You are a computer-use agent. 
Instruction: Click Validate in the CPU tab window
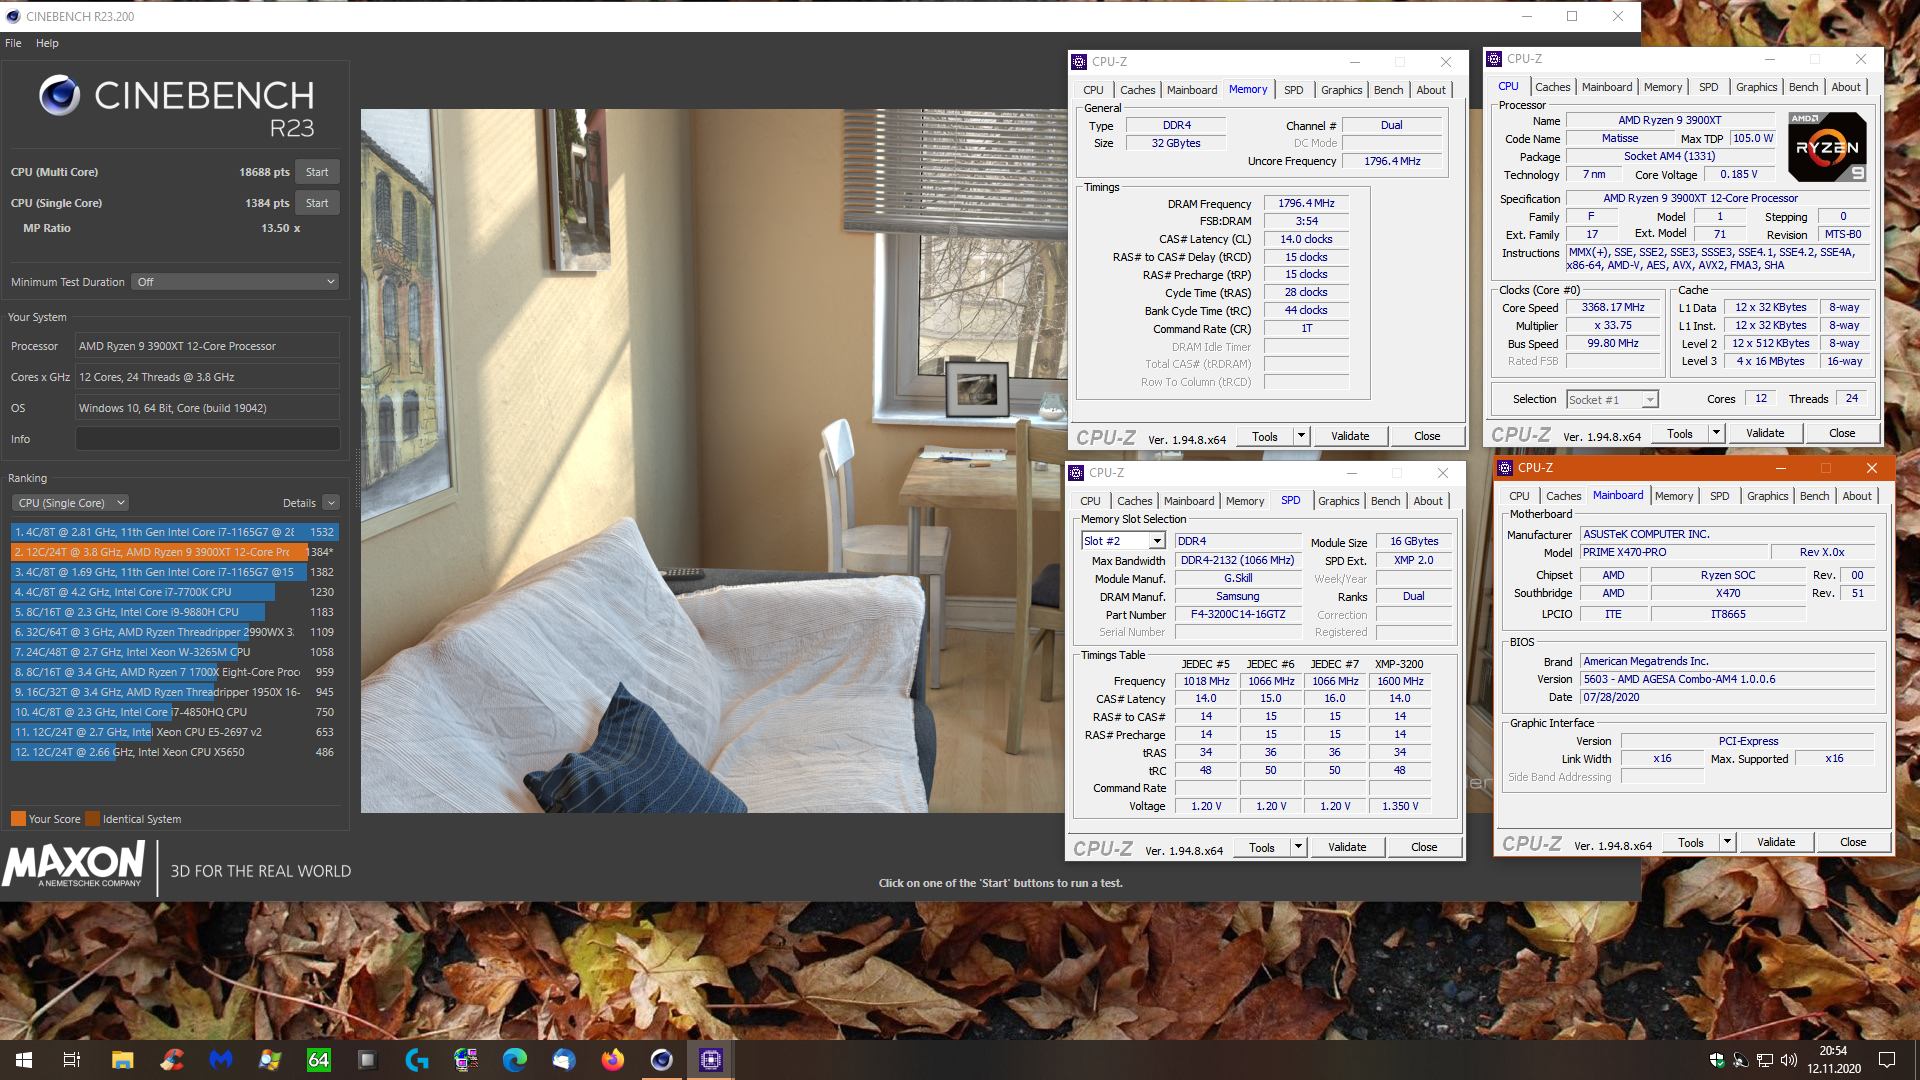click(x=1765, y=433)
